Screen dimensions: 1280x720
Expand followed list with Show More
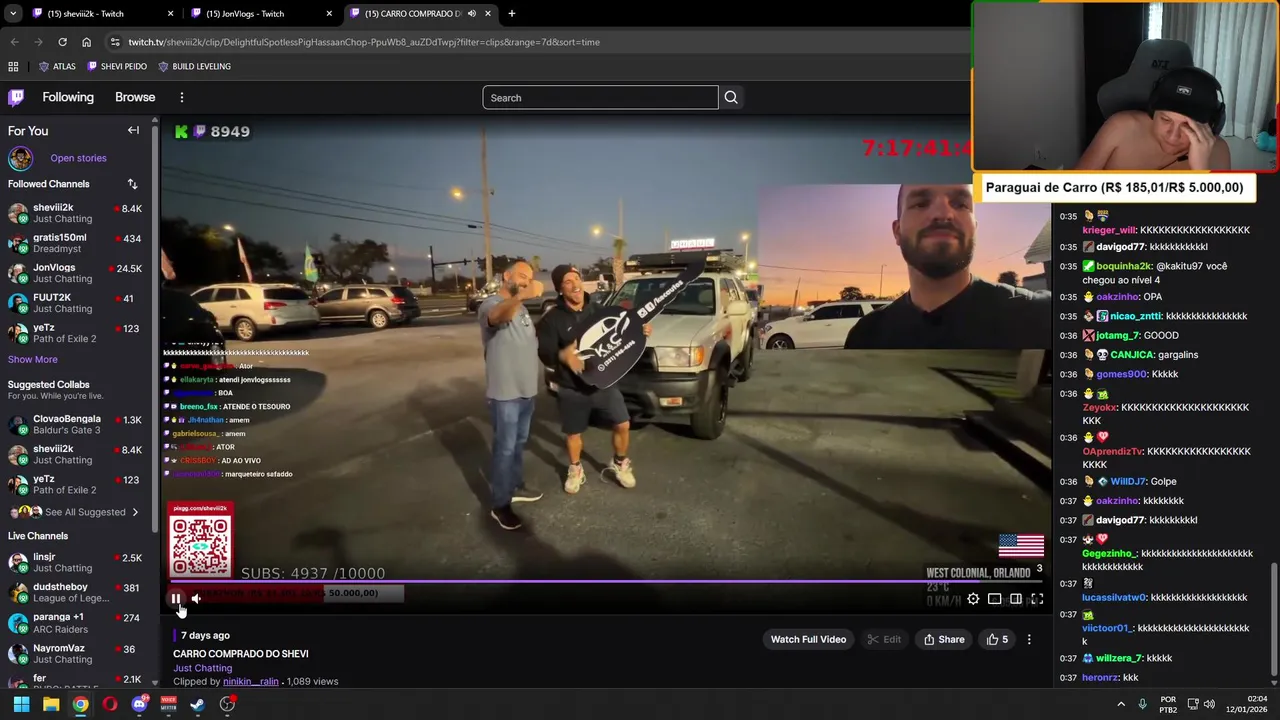[33, 359]
